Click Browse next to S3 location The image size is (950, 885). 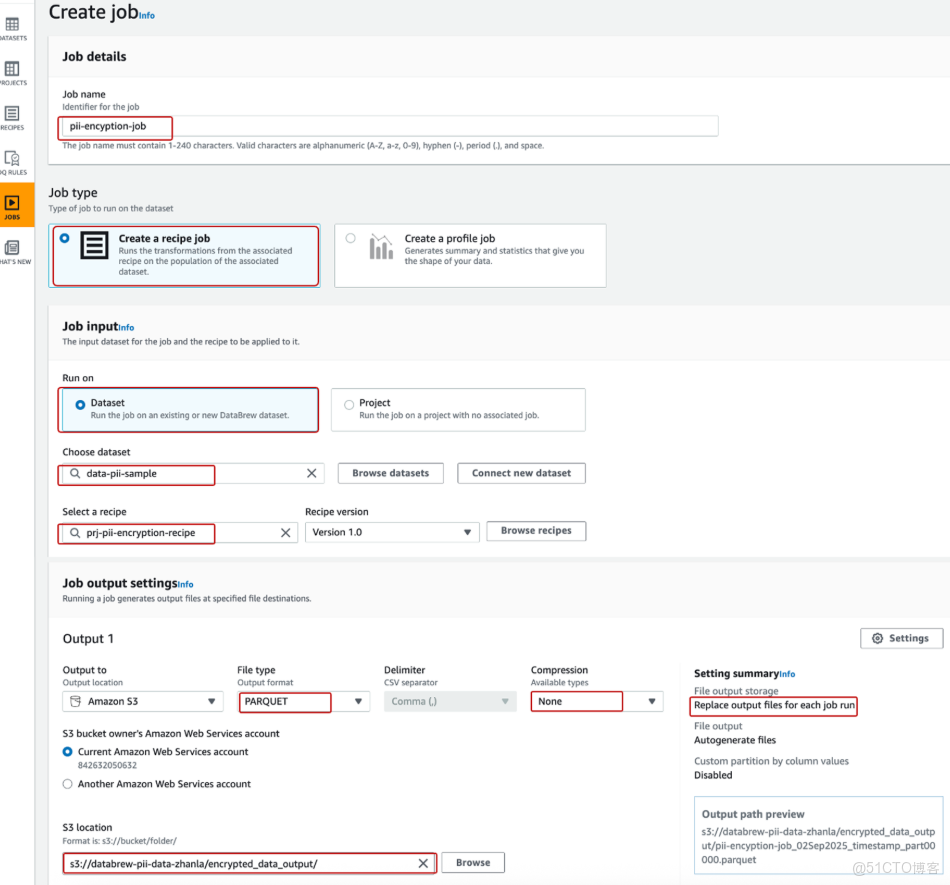click(472, 862)
